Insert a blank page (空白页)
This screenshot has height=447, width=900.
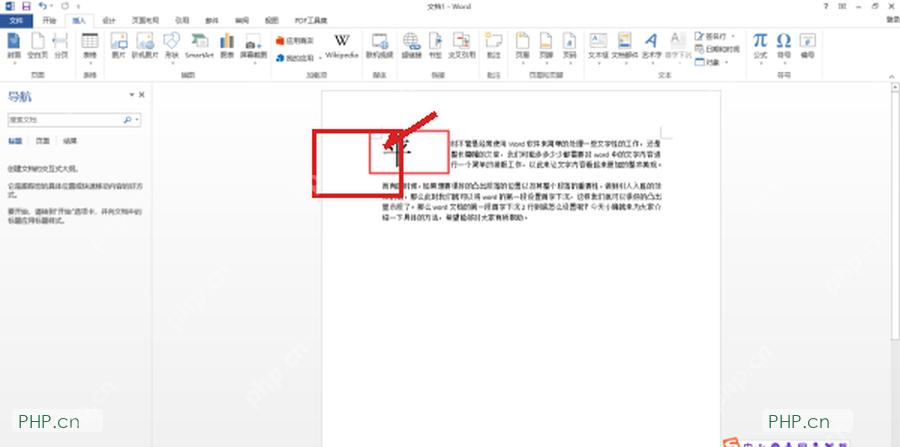coord(37,46)
